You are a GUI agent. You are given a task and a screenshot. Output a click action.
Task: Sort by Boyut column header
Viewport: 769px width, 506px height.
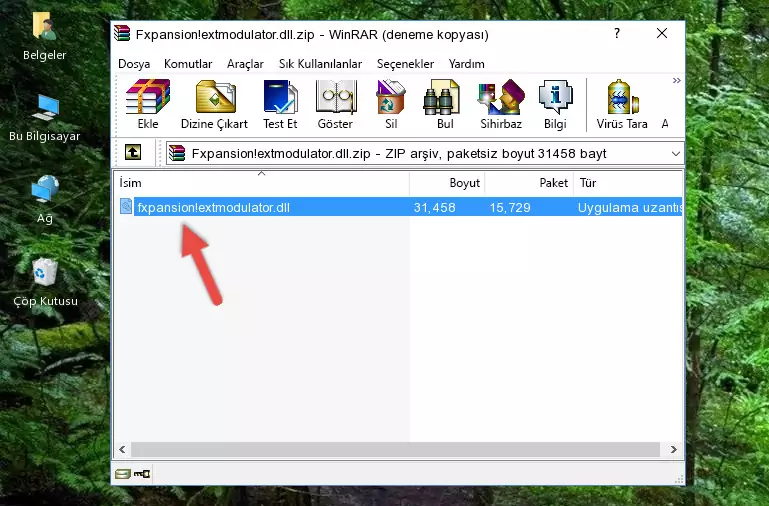447,182
